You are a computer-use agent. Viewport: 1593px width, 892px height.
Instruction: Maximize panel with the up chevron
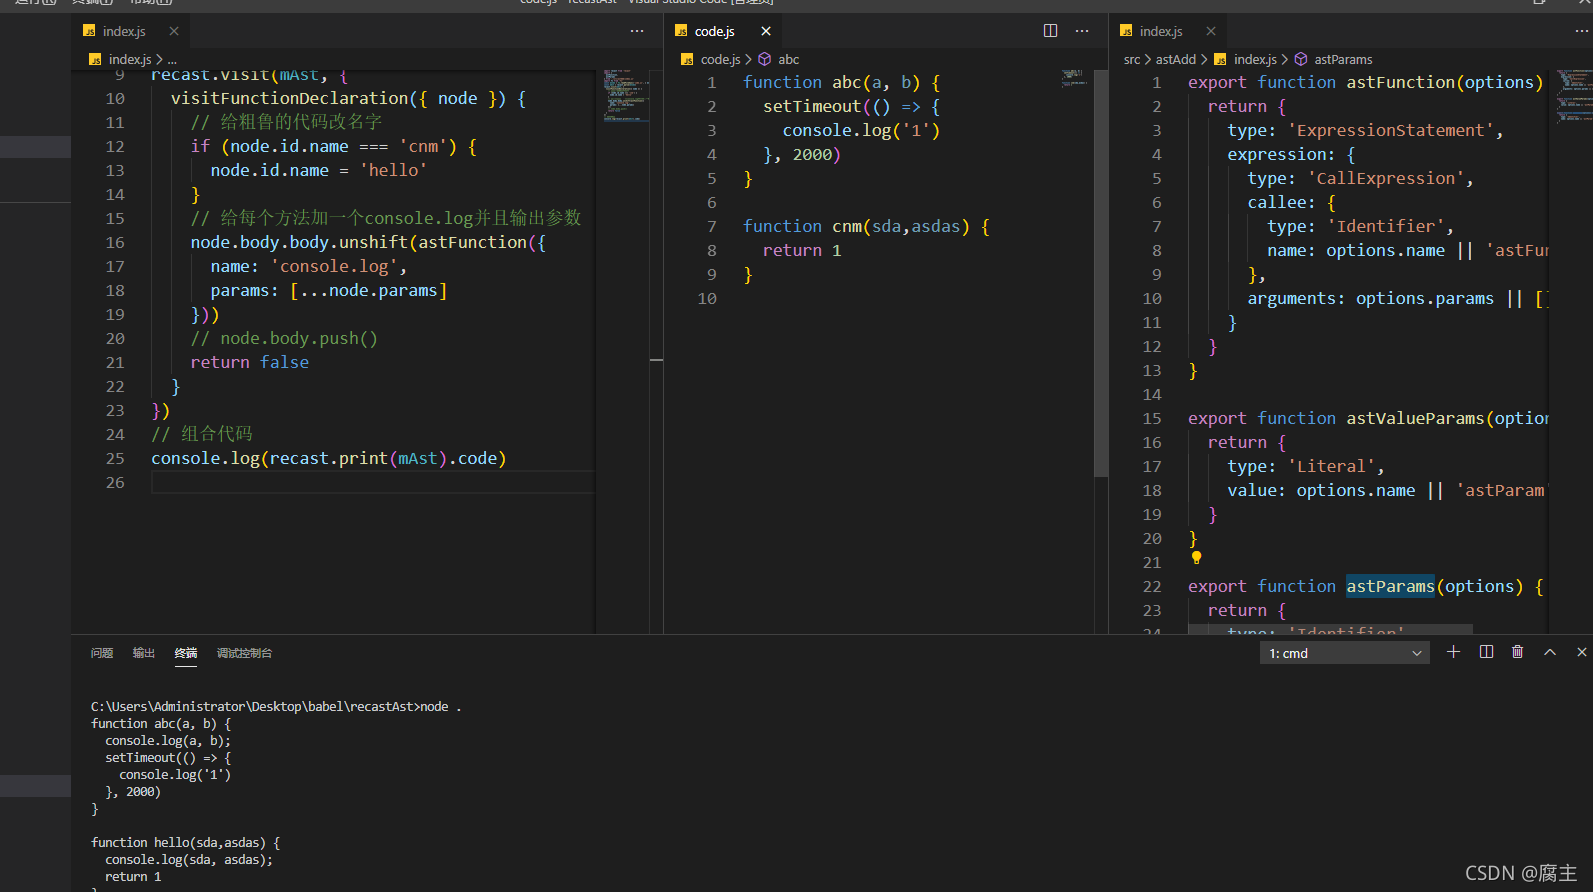tap(1550, 652)
